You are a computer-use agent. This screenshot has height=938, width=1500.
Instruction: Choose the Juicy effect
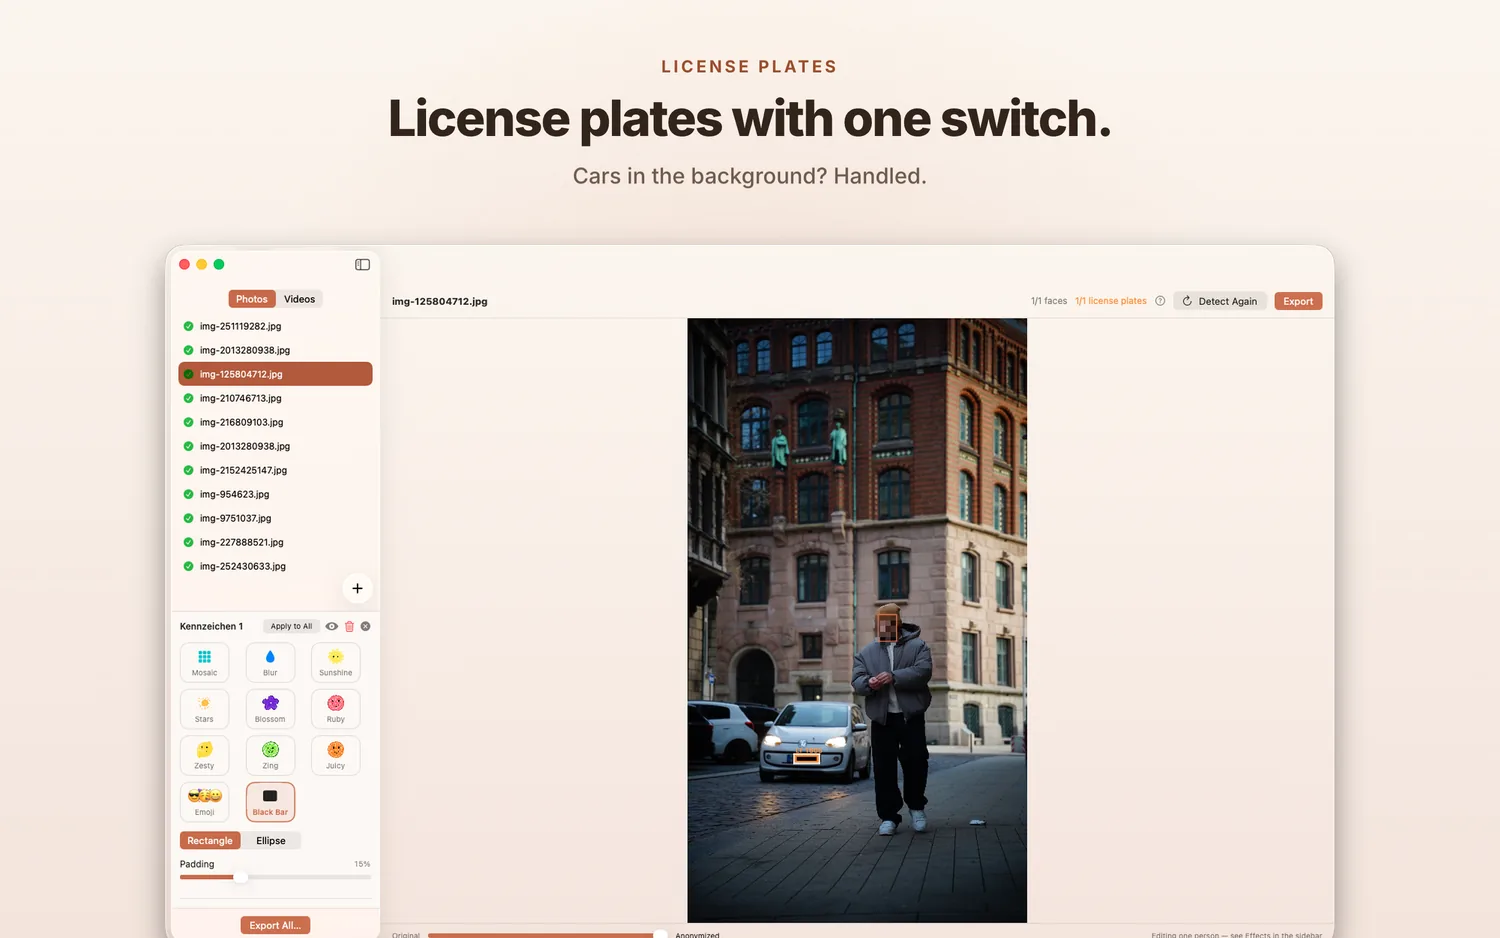336,756
